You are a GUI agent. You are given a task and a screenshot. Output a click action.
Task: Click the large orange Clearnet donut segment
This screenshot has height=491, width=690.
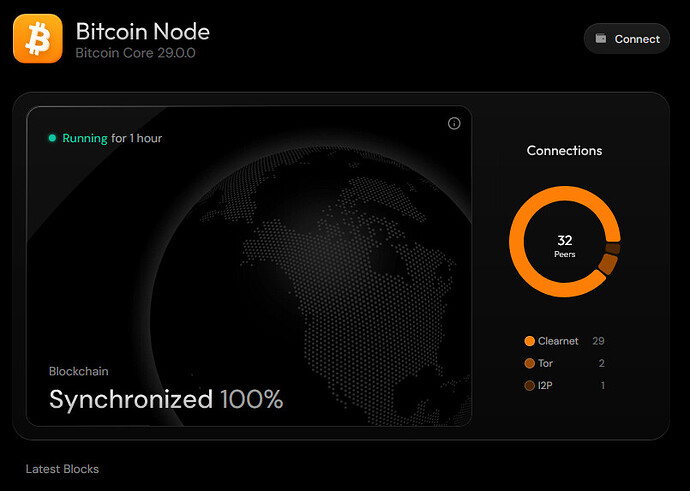point(517,242)
